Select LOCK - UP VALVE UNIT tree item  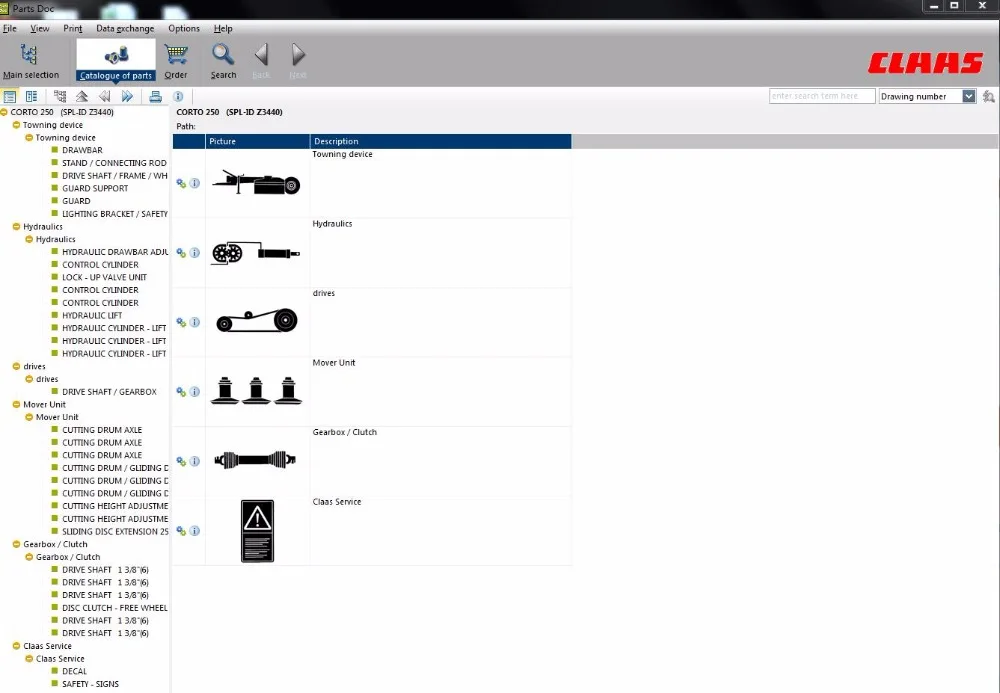click(x=105, y=277)
